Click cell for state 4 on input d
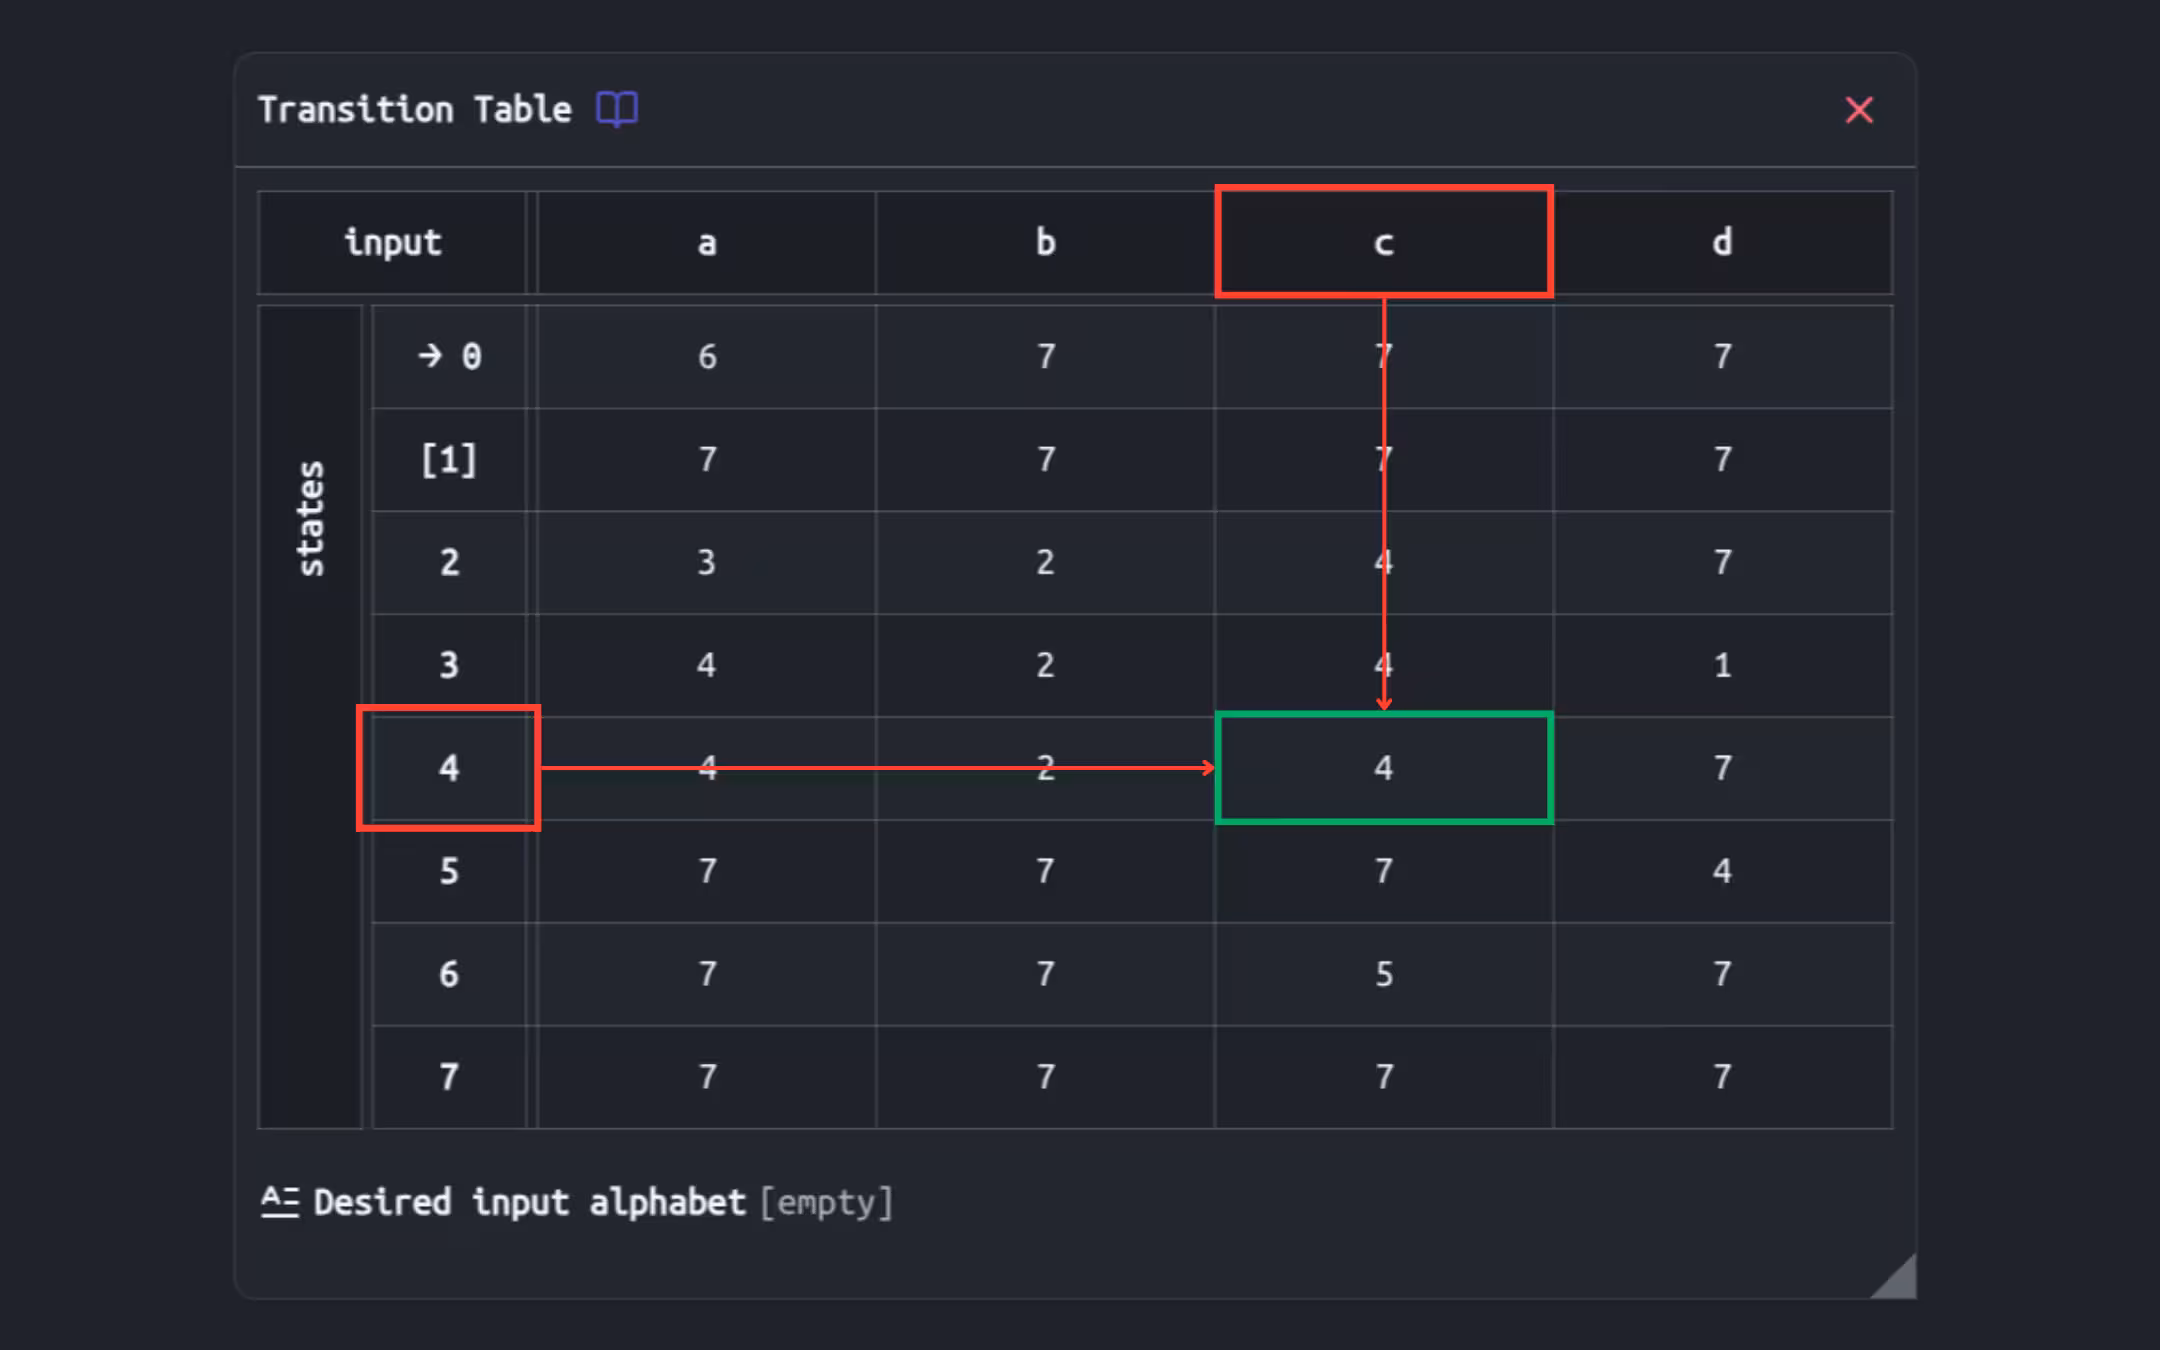The height and width of the screenshot is (1350, 2160). click(x=1723, y=768)
